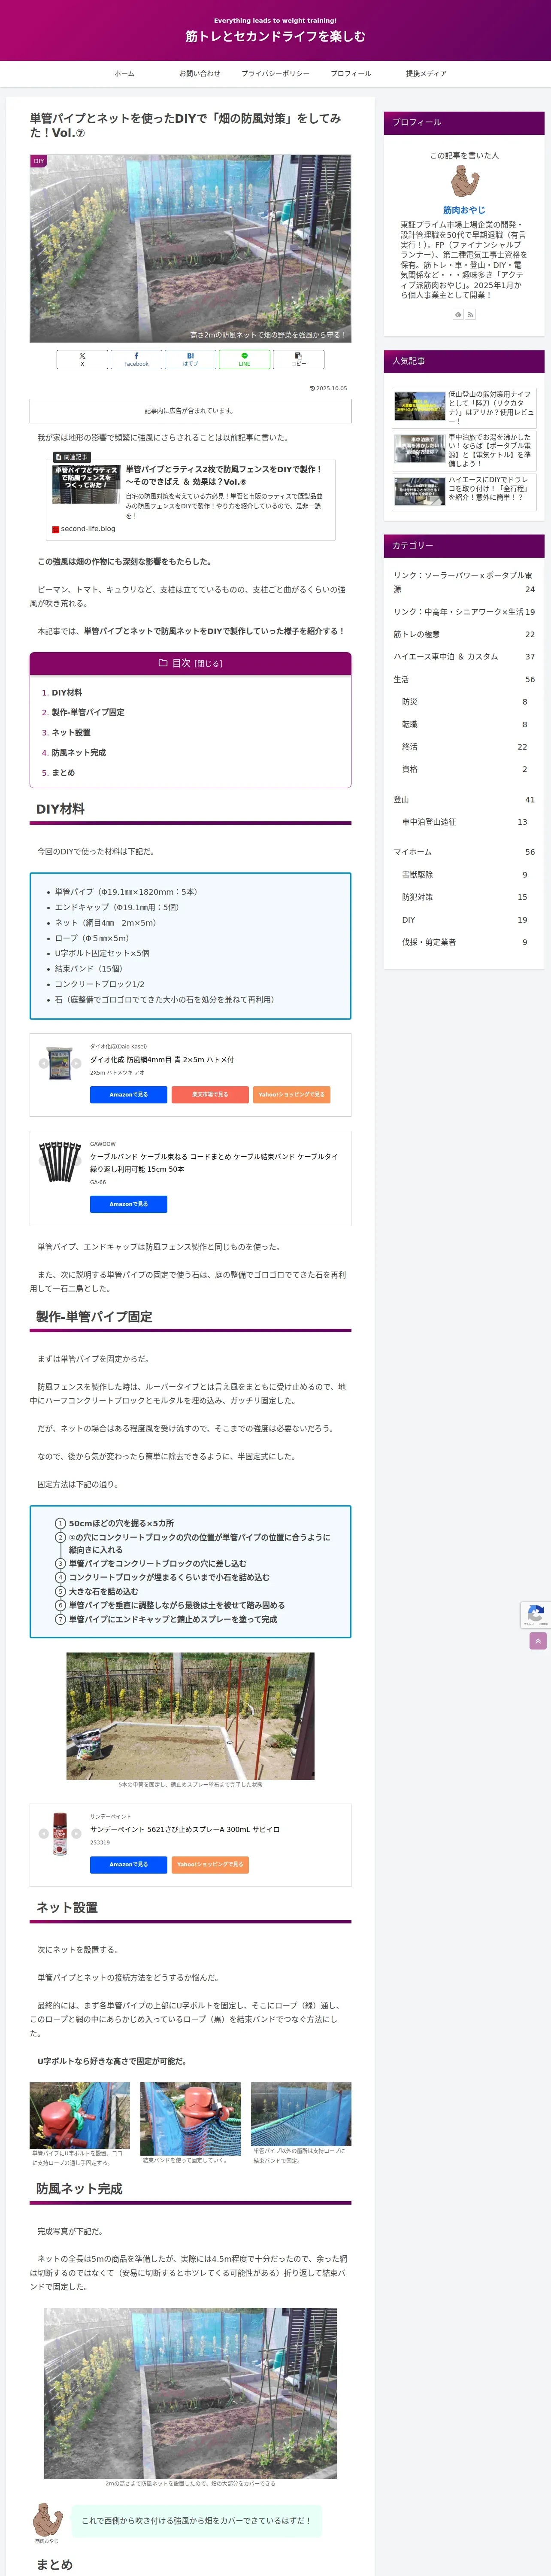Open the ソーラーパワー x ポータブル電源 category

click(464, 582)
